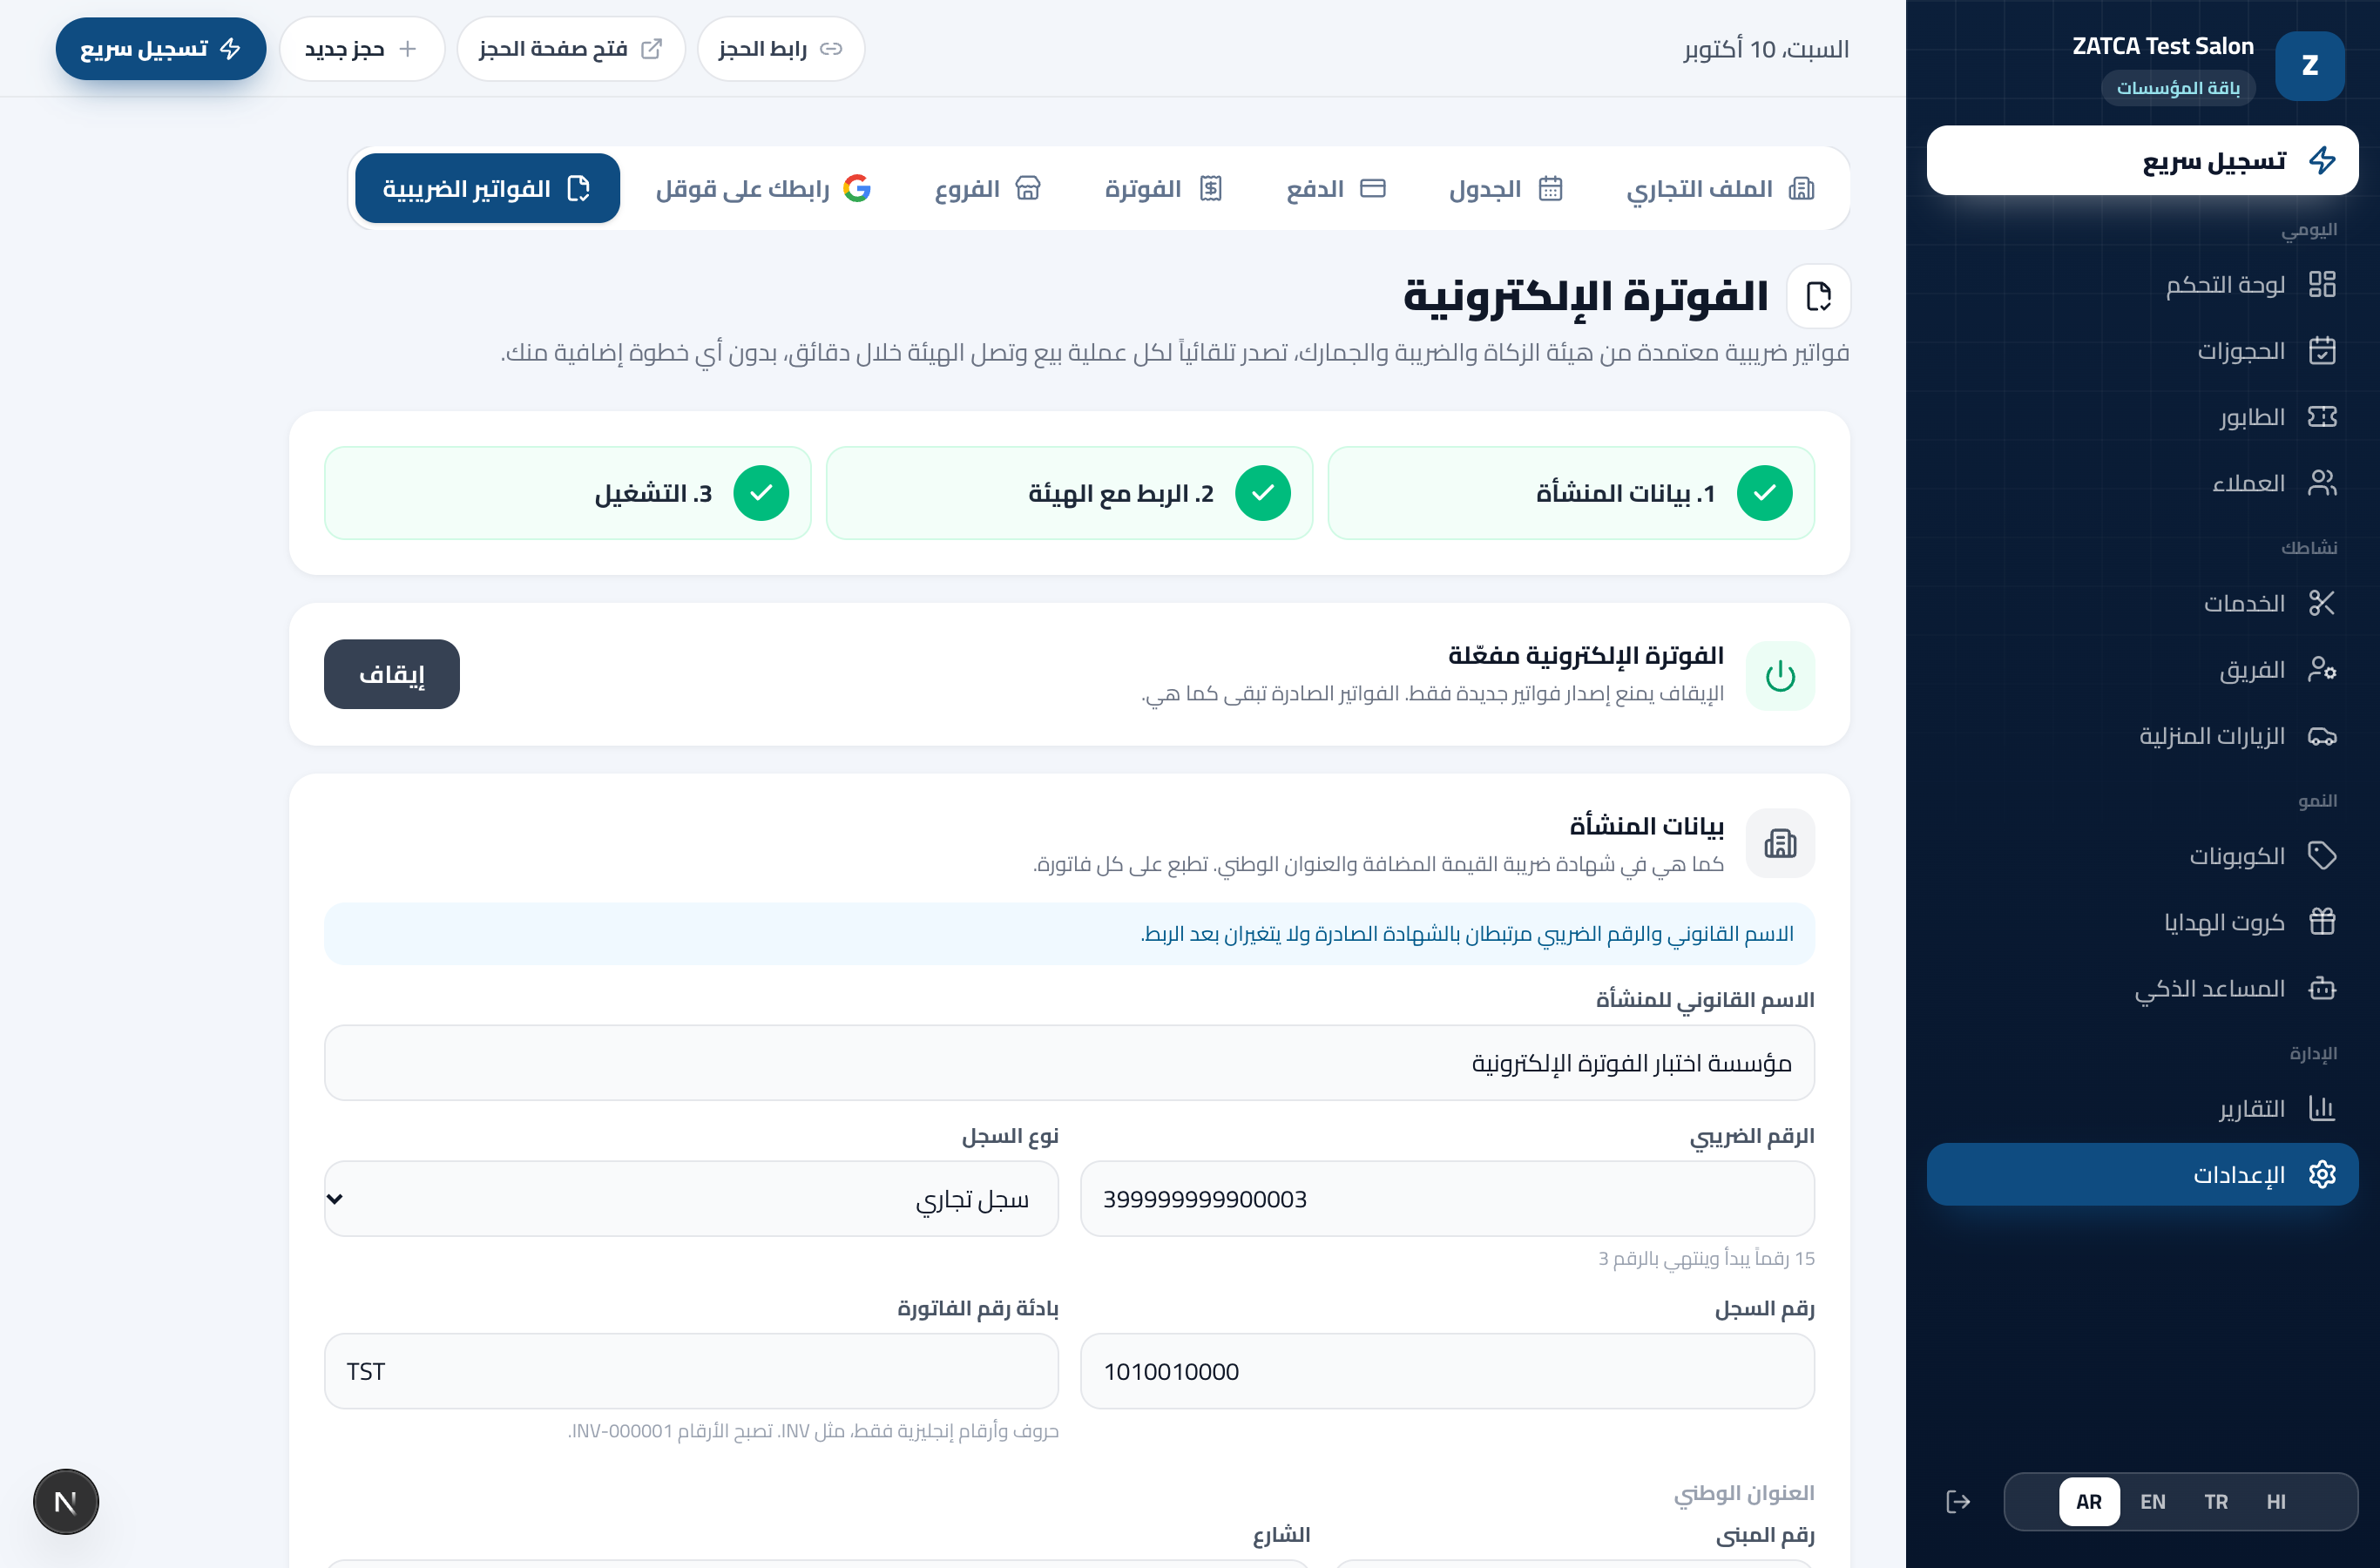
Task: Open the الفروع tab
Action: [x=987, y=188]
